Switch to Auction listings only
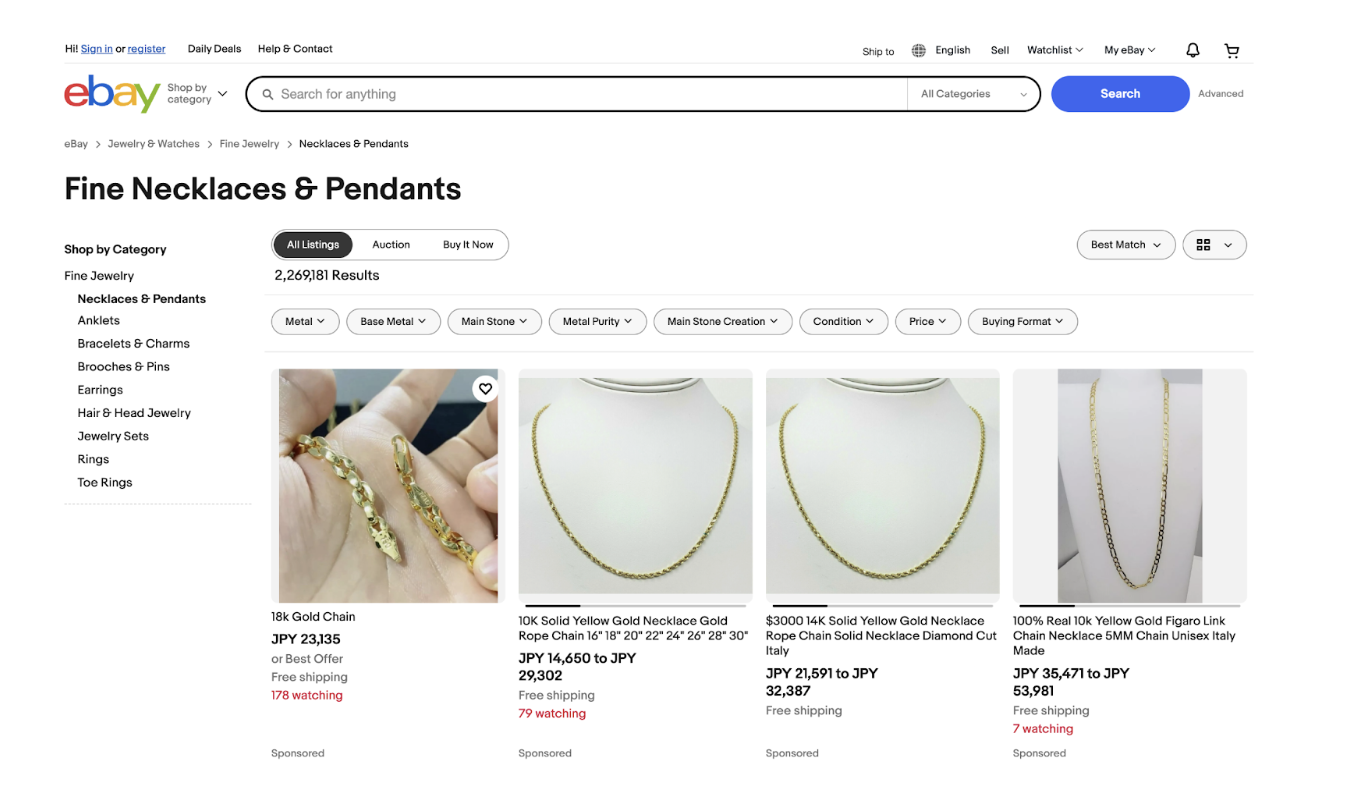The image size is (1364, 794). [x=391, y=245]
